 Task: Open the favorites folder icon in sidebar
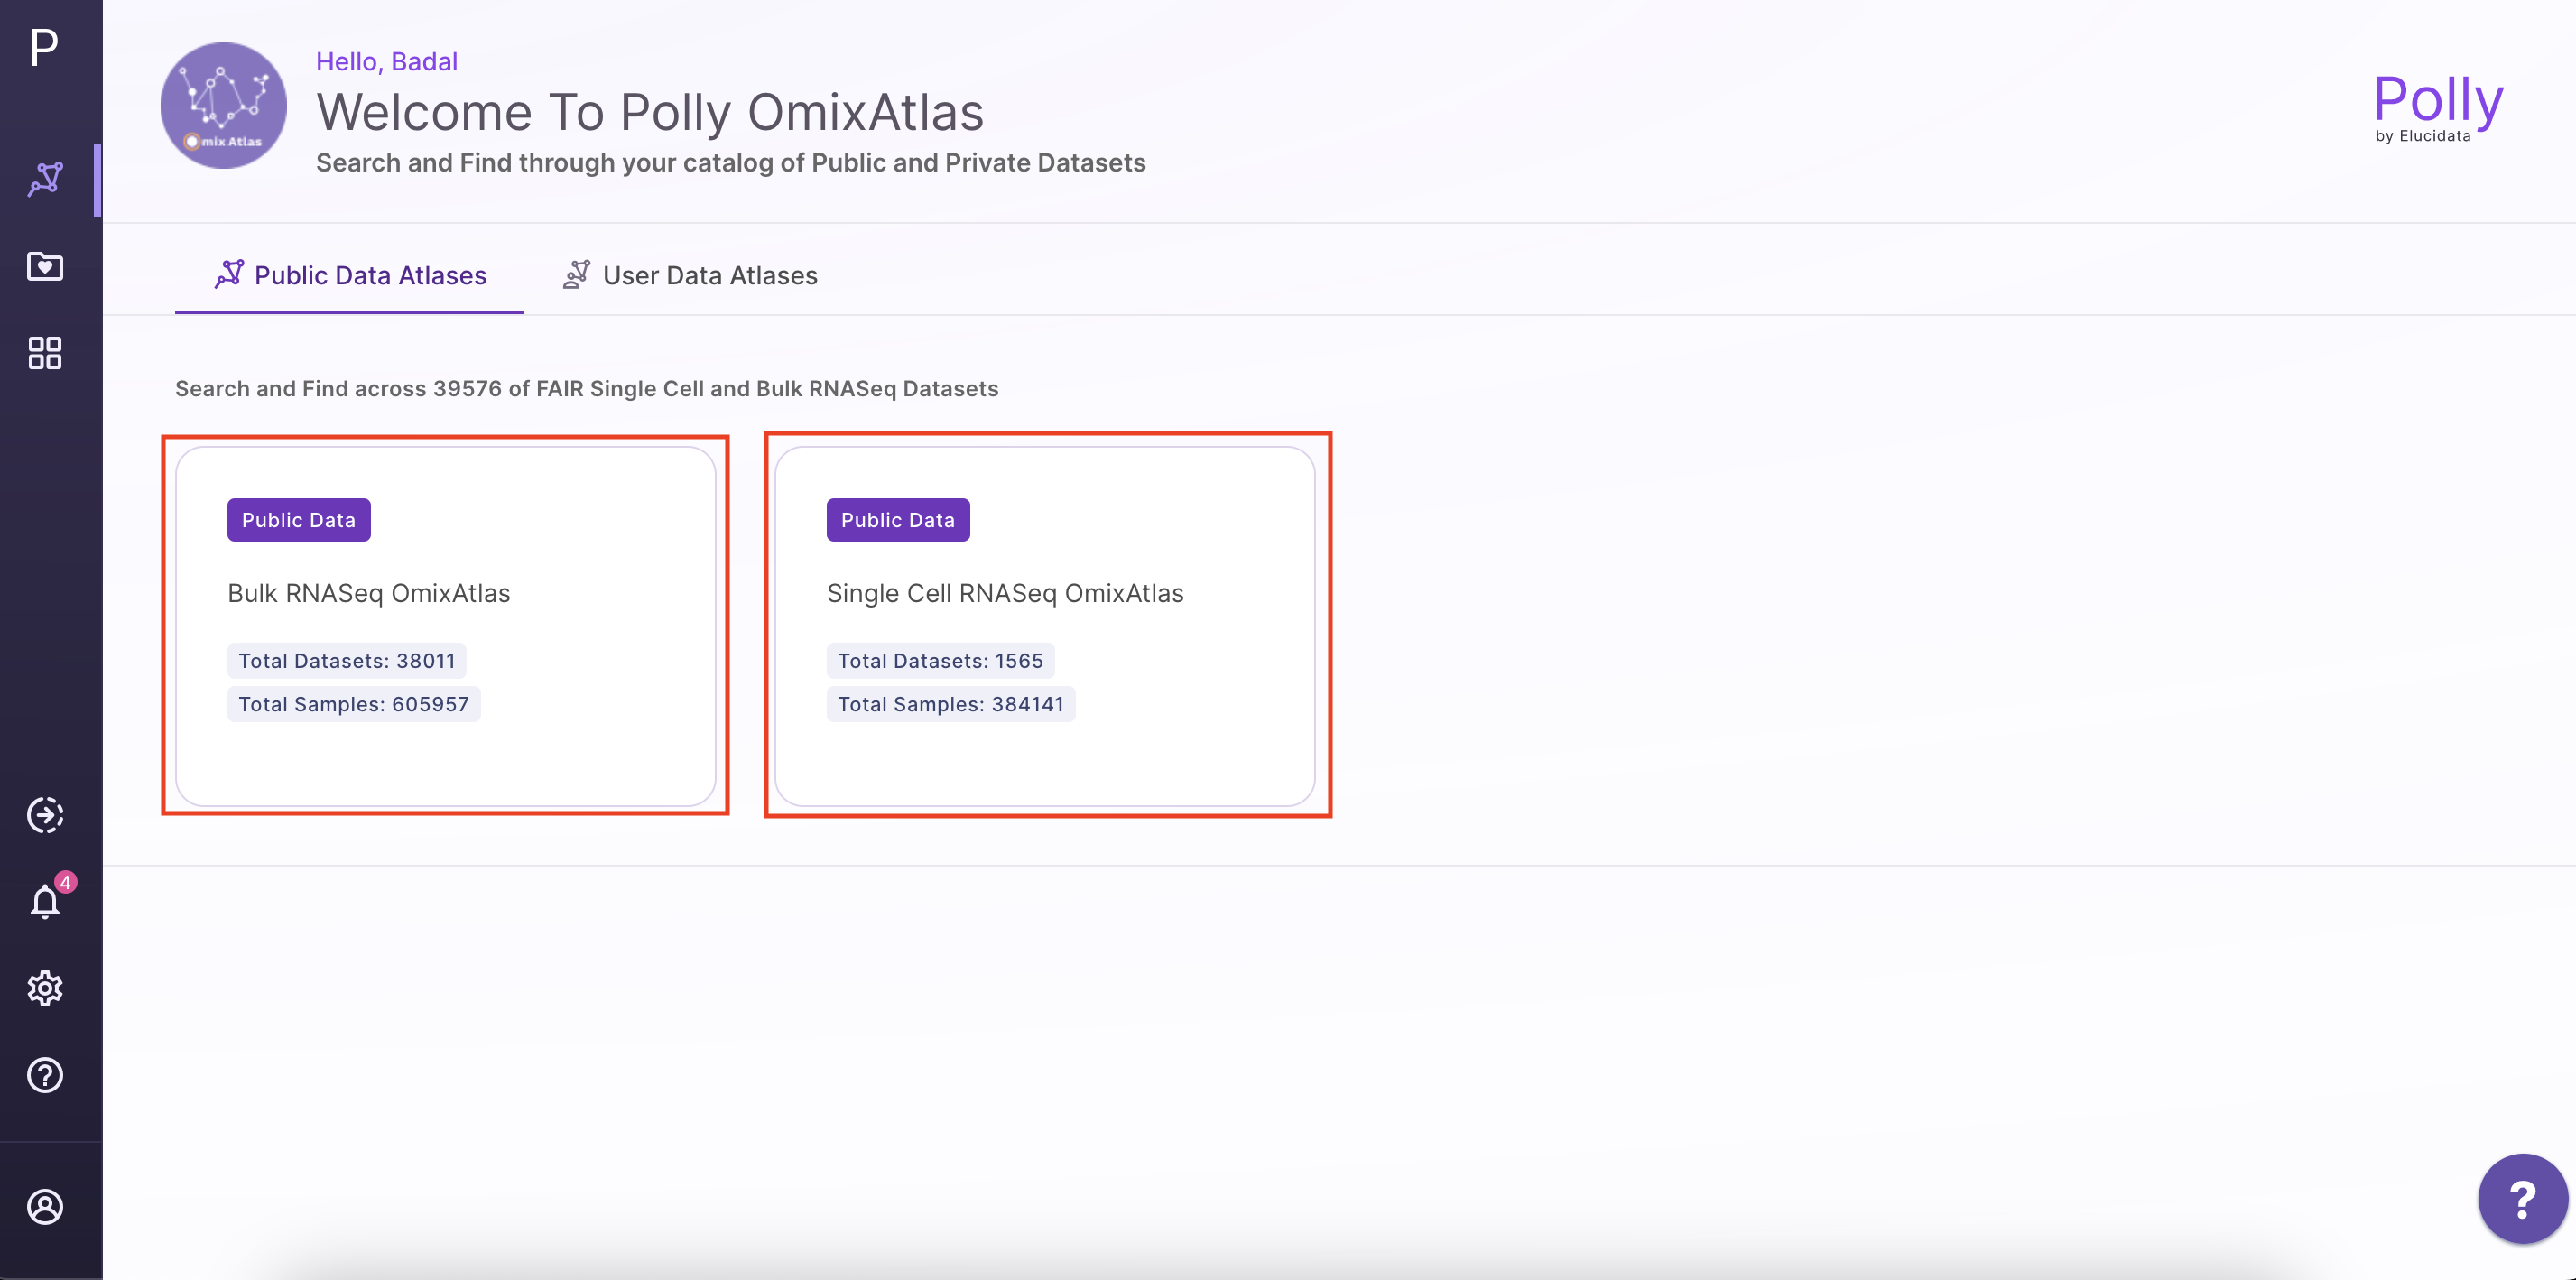[x=44, y=266]
